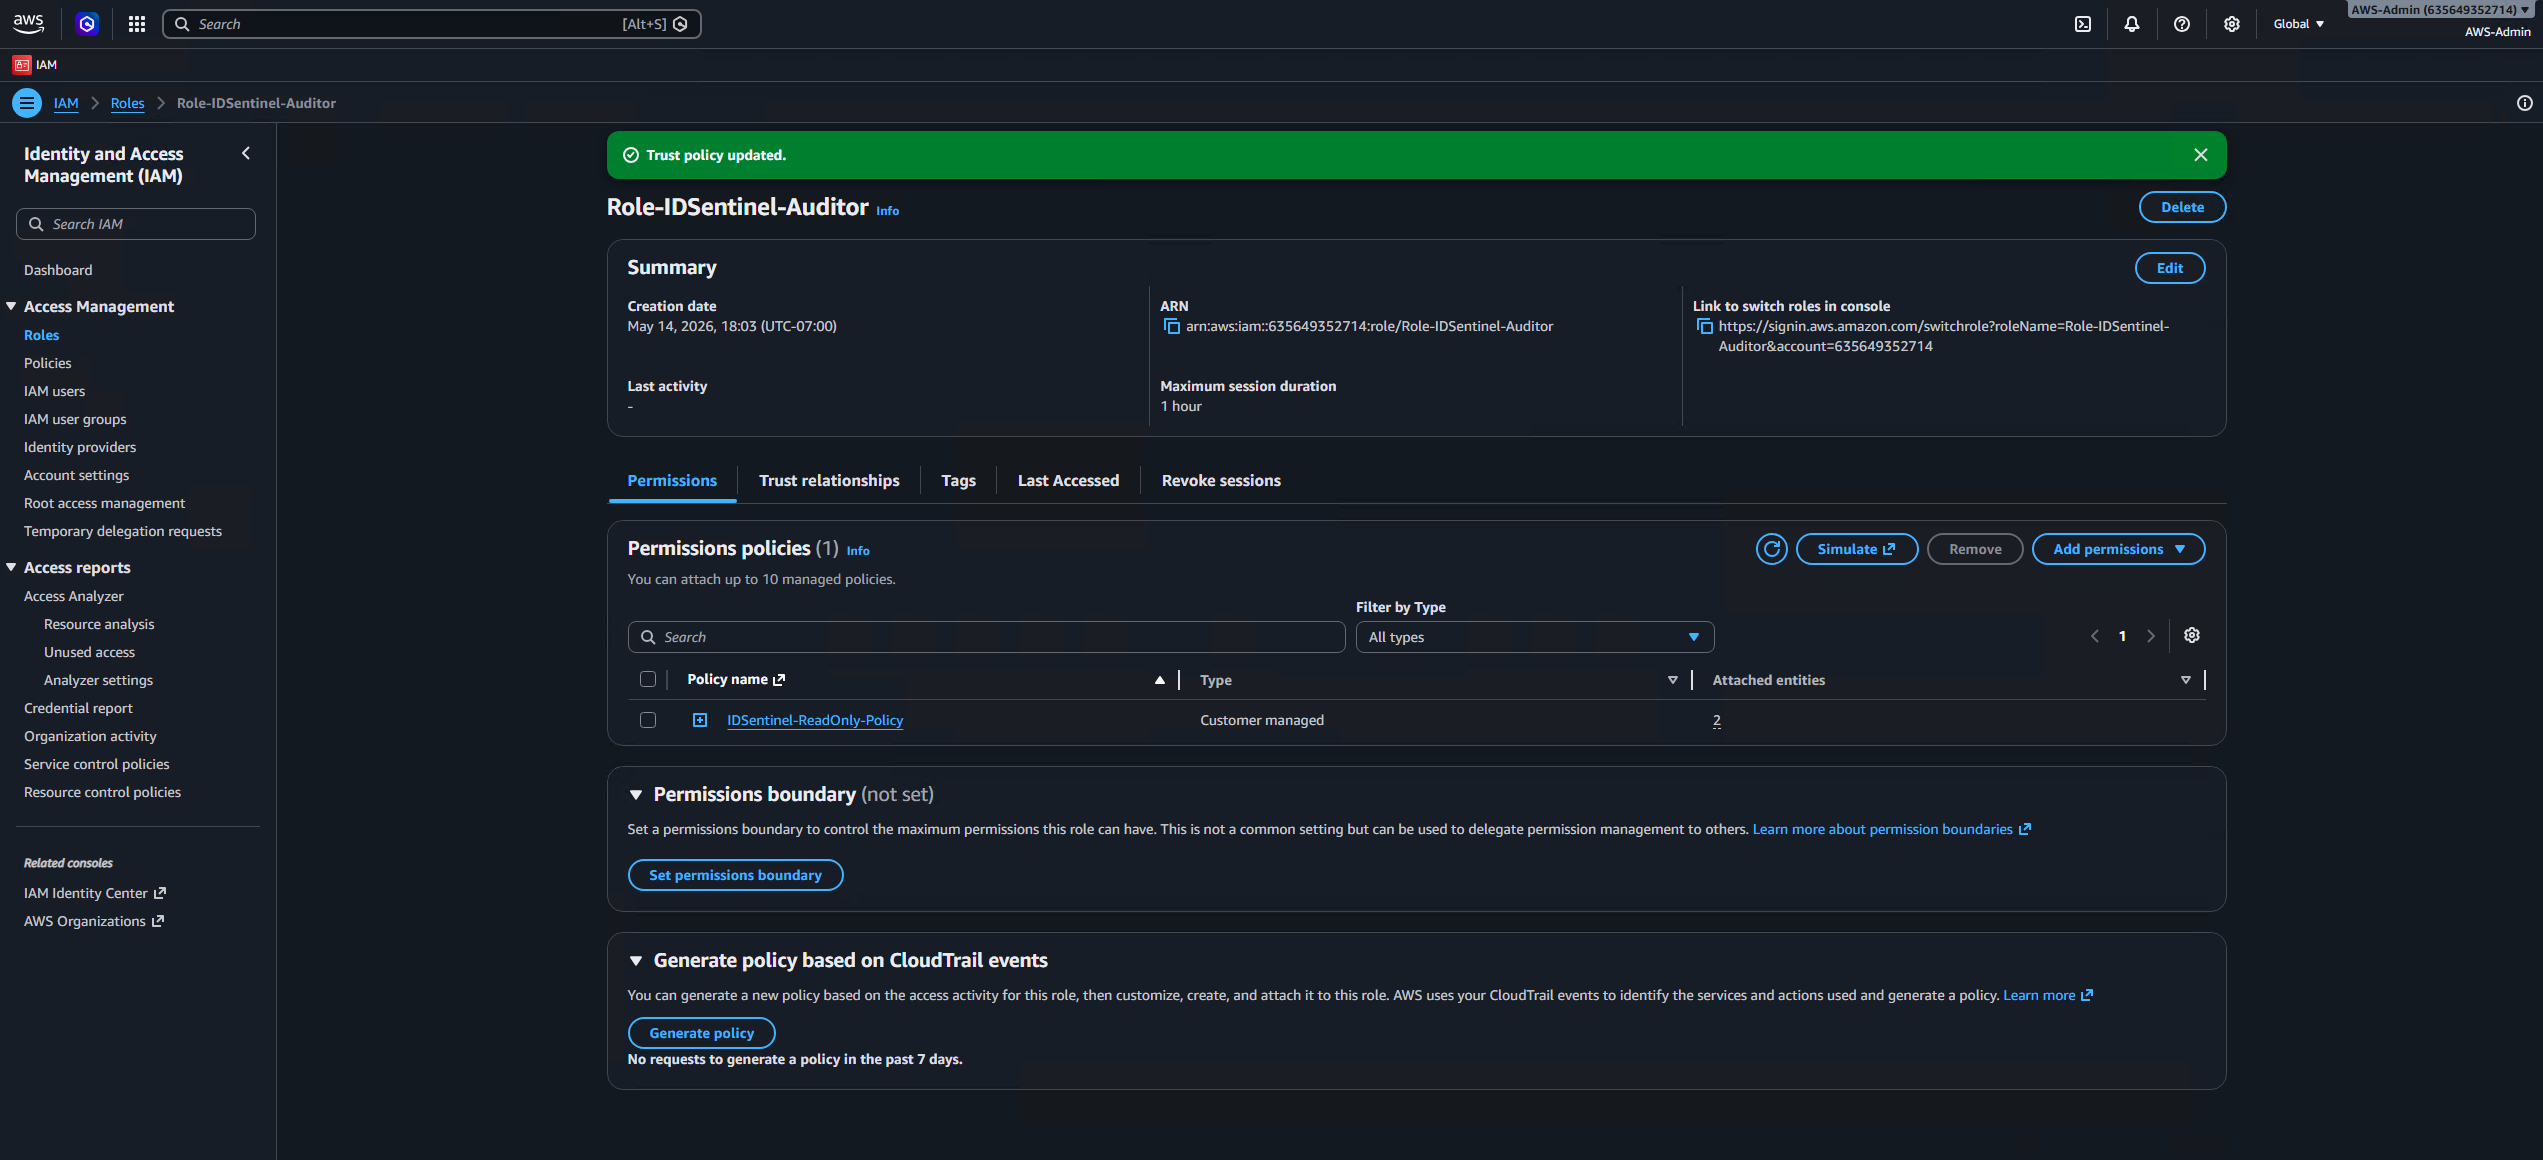
Task: Open Access Analyzer in side navigation
Action: tap(74, 596)
